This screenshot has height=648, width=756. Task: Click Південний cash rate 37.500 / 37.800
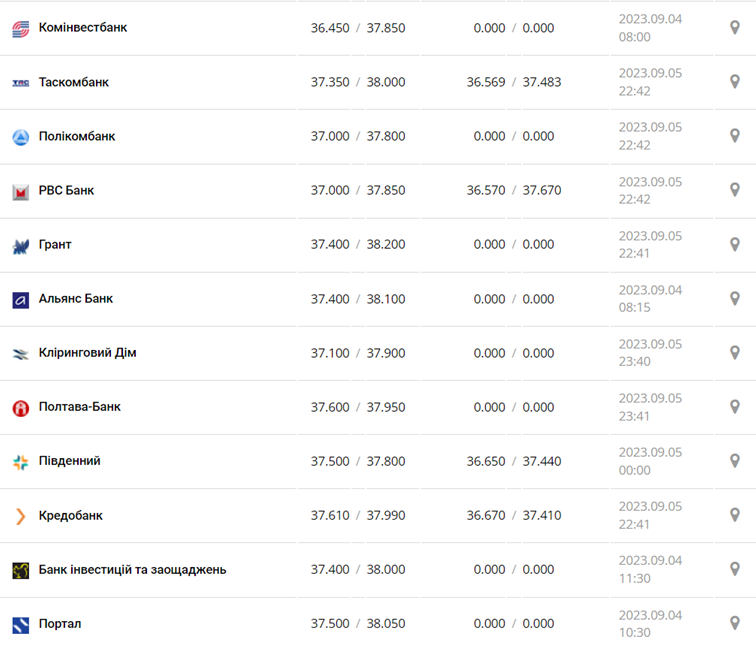tap(358, 462)
